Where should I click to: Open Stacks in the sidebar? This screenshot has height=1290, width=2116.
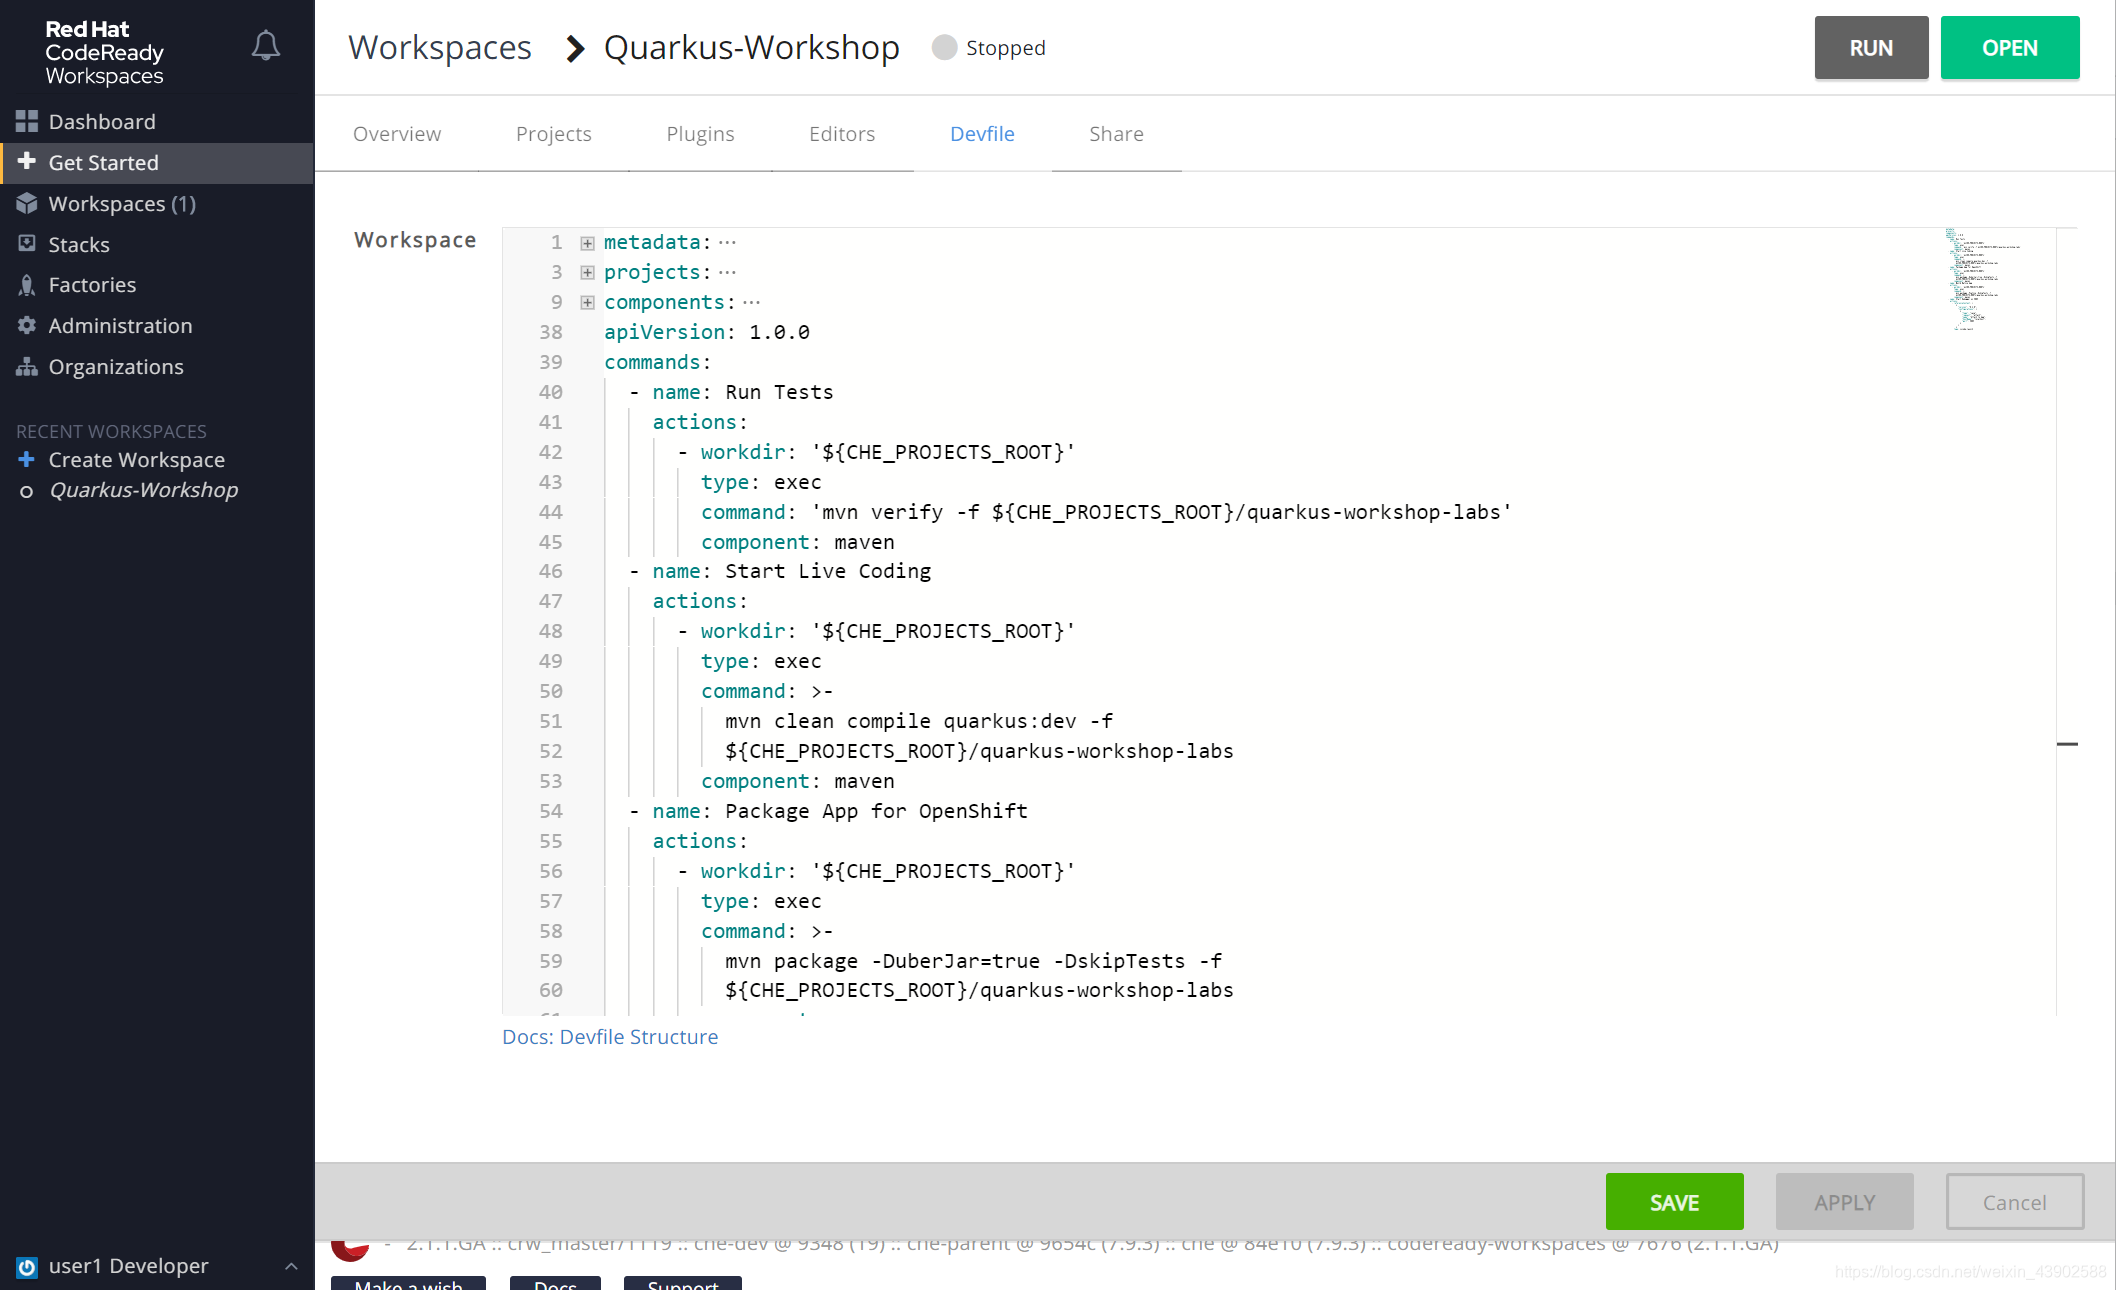pyautogui.click(x=157, y=245)
